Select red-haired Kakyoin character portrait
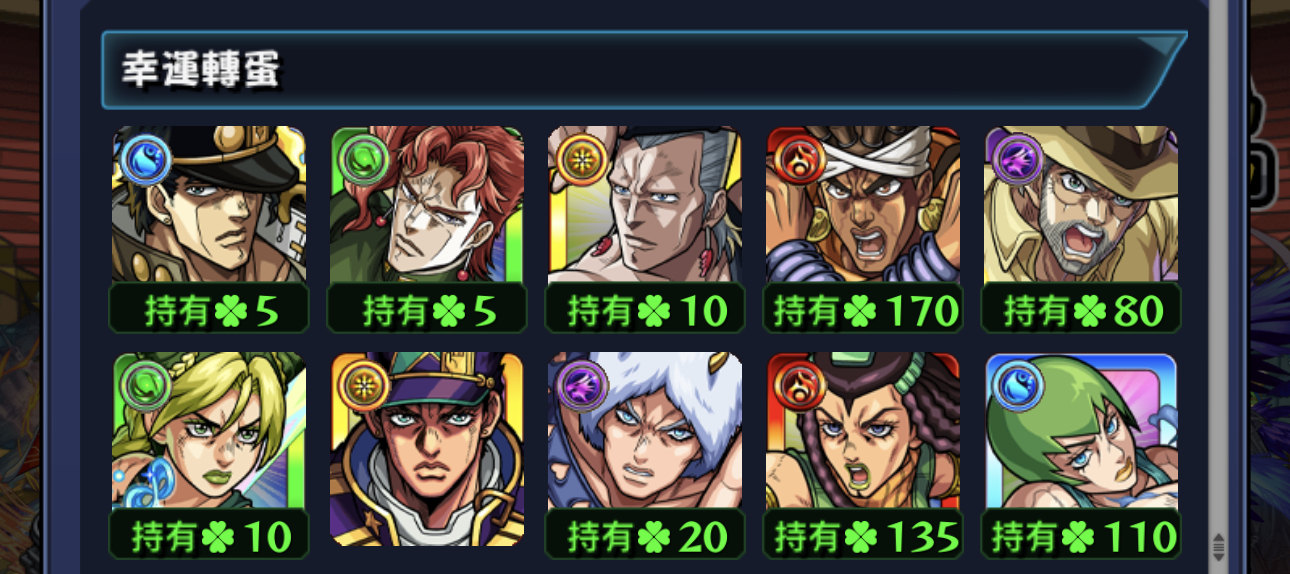1290x574 pixels. 427,204
